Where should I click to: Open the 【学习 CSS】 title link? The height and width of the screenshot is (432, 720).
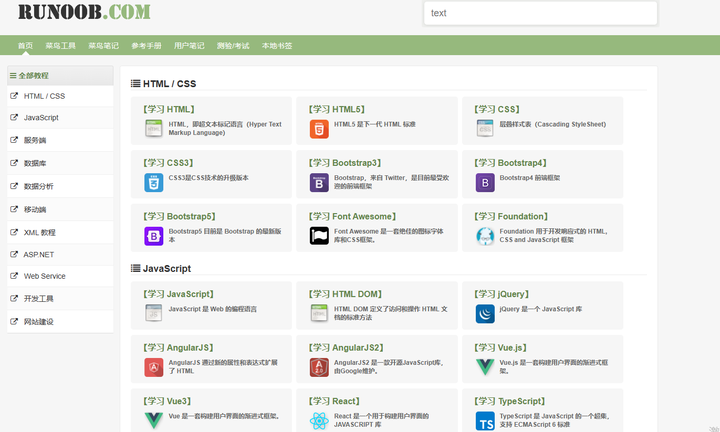(497, 109)
